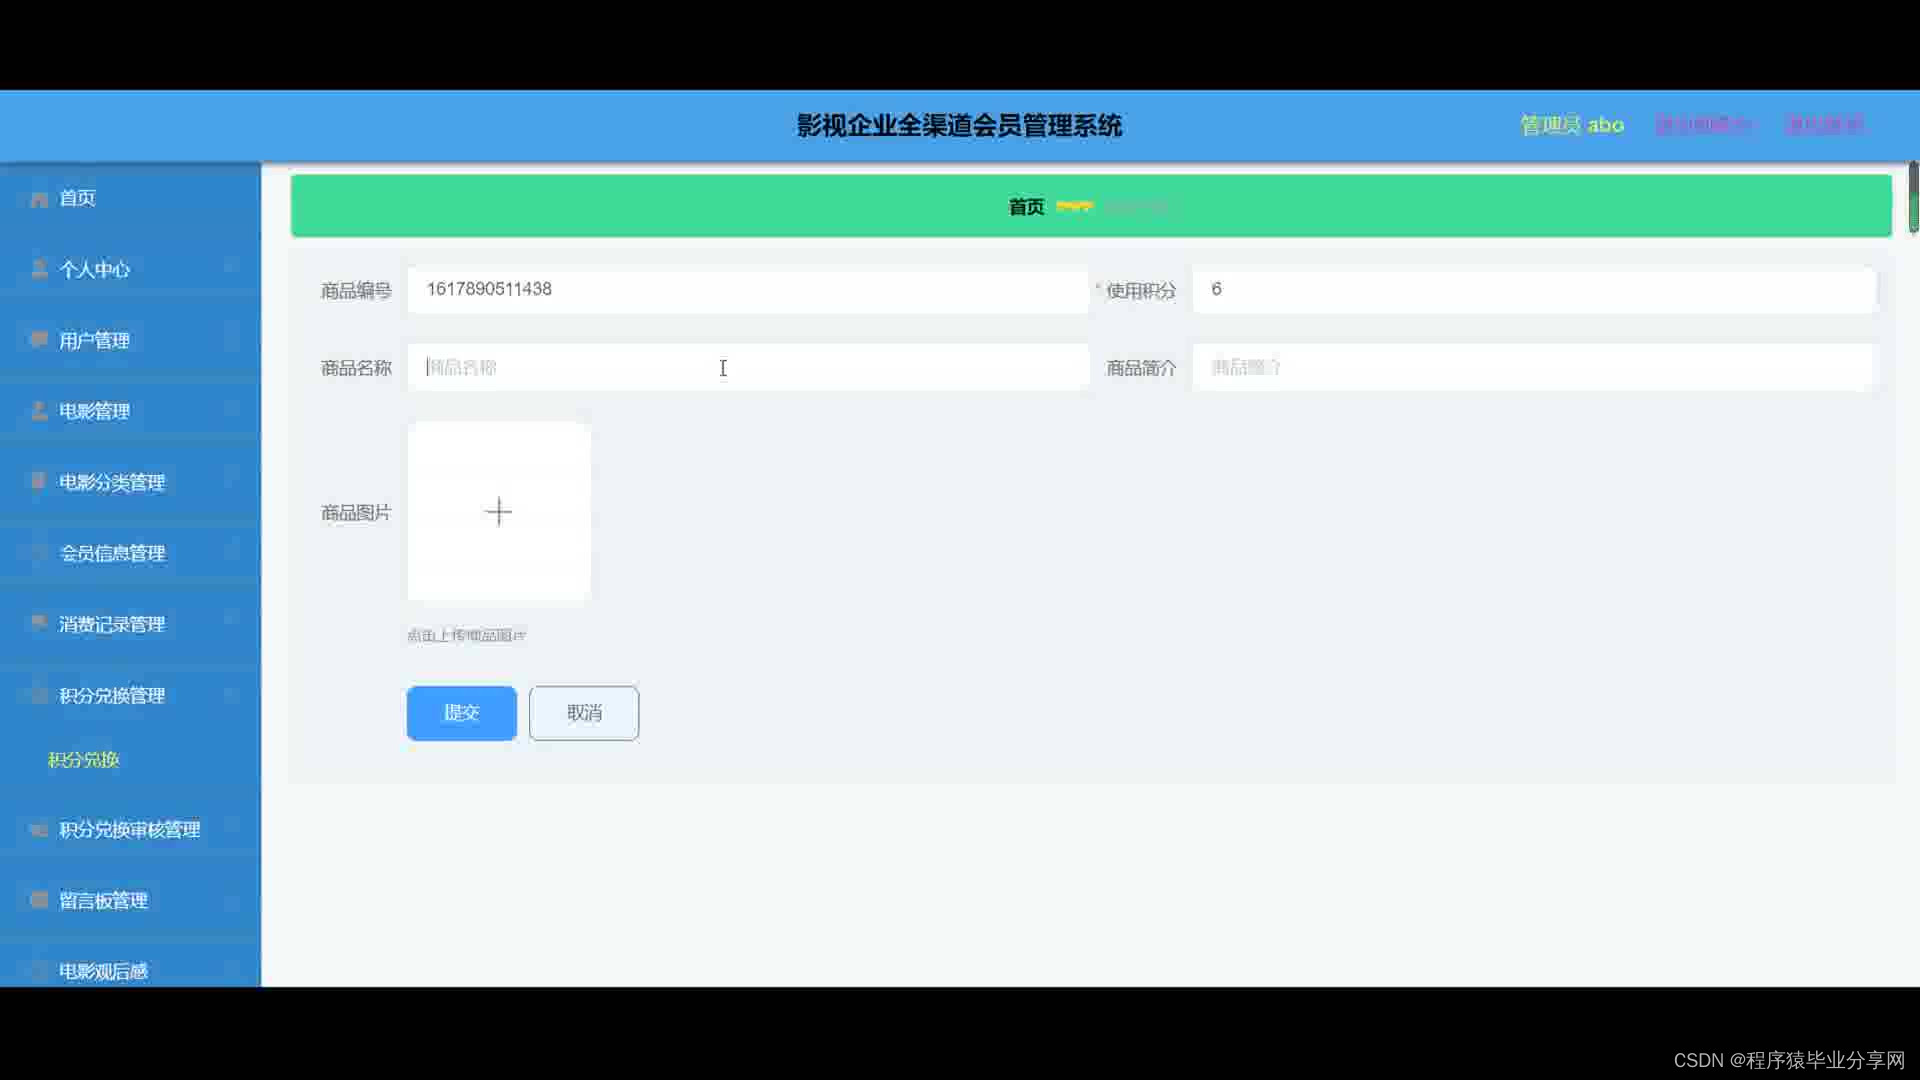Collapse the 积分兑换管理 sidebar menu

coord(112,695)
